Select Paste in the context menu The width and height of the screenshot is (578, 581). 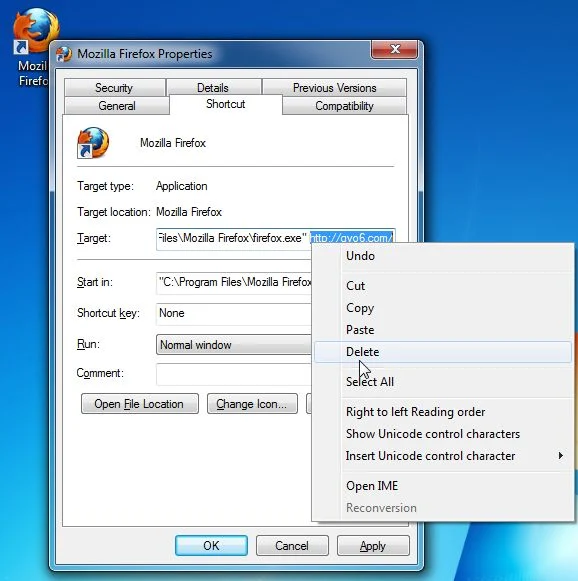click(x=443, y=330)
